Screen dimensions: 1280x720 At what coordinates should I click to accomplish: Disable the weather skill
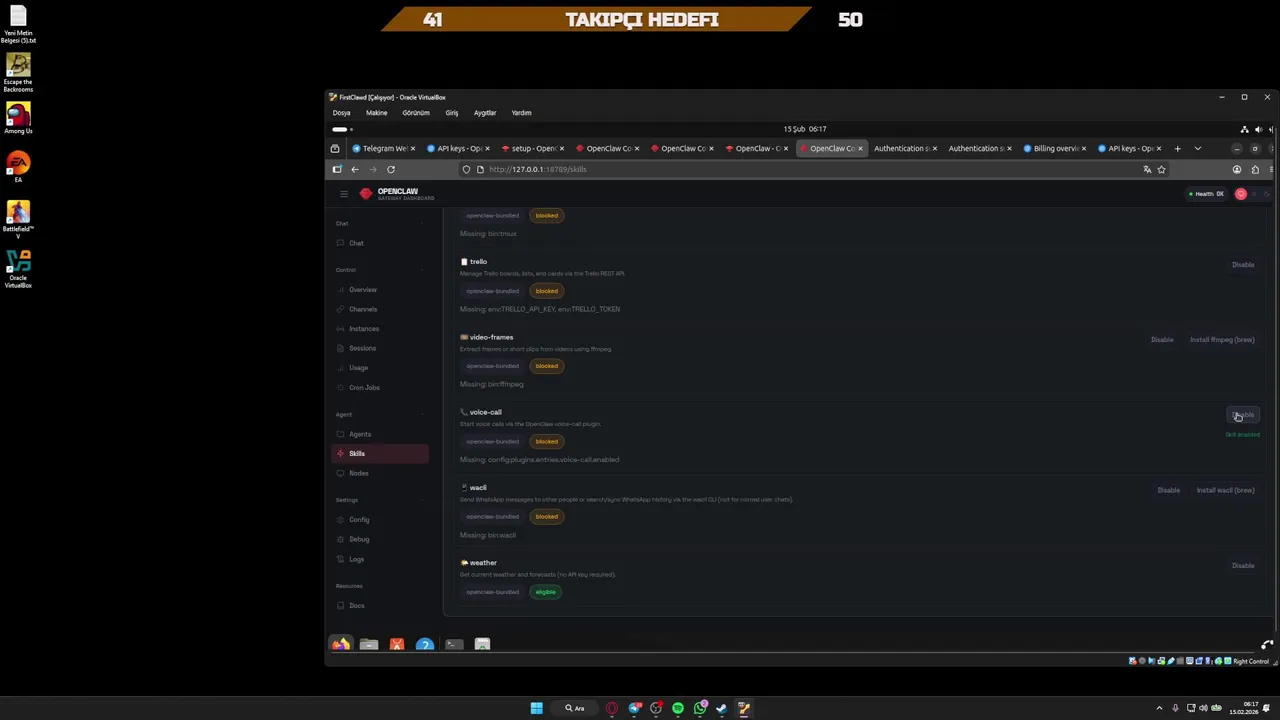pyautogui.click(x=1243, y=566)
